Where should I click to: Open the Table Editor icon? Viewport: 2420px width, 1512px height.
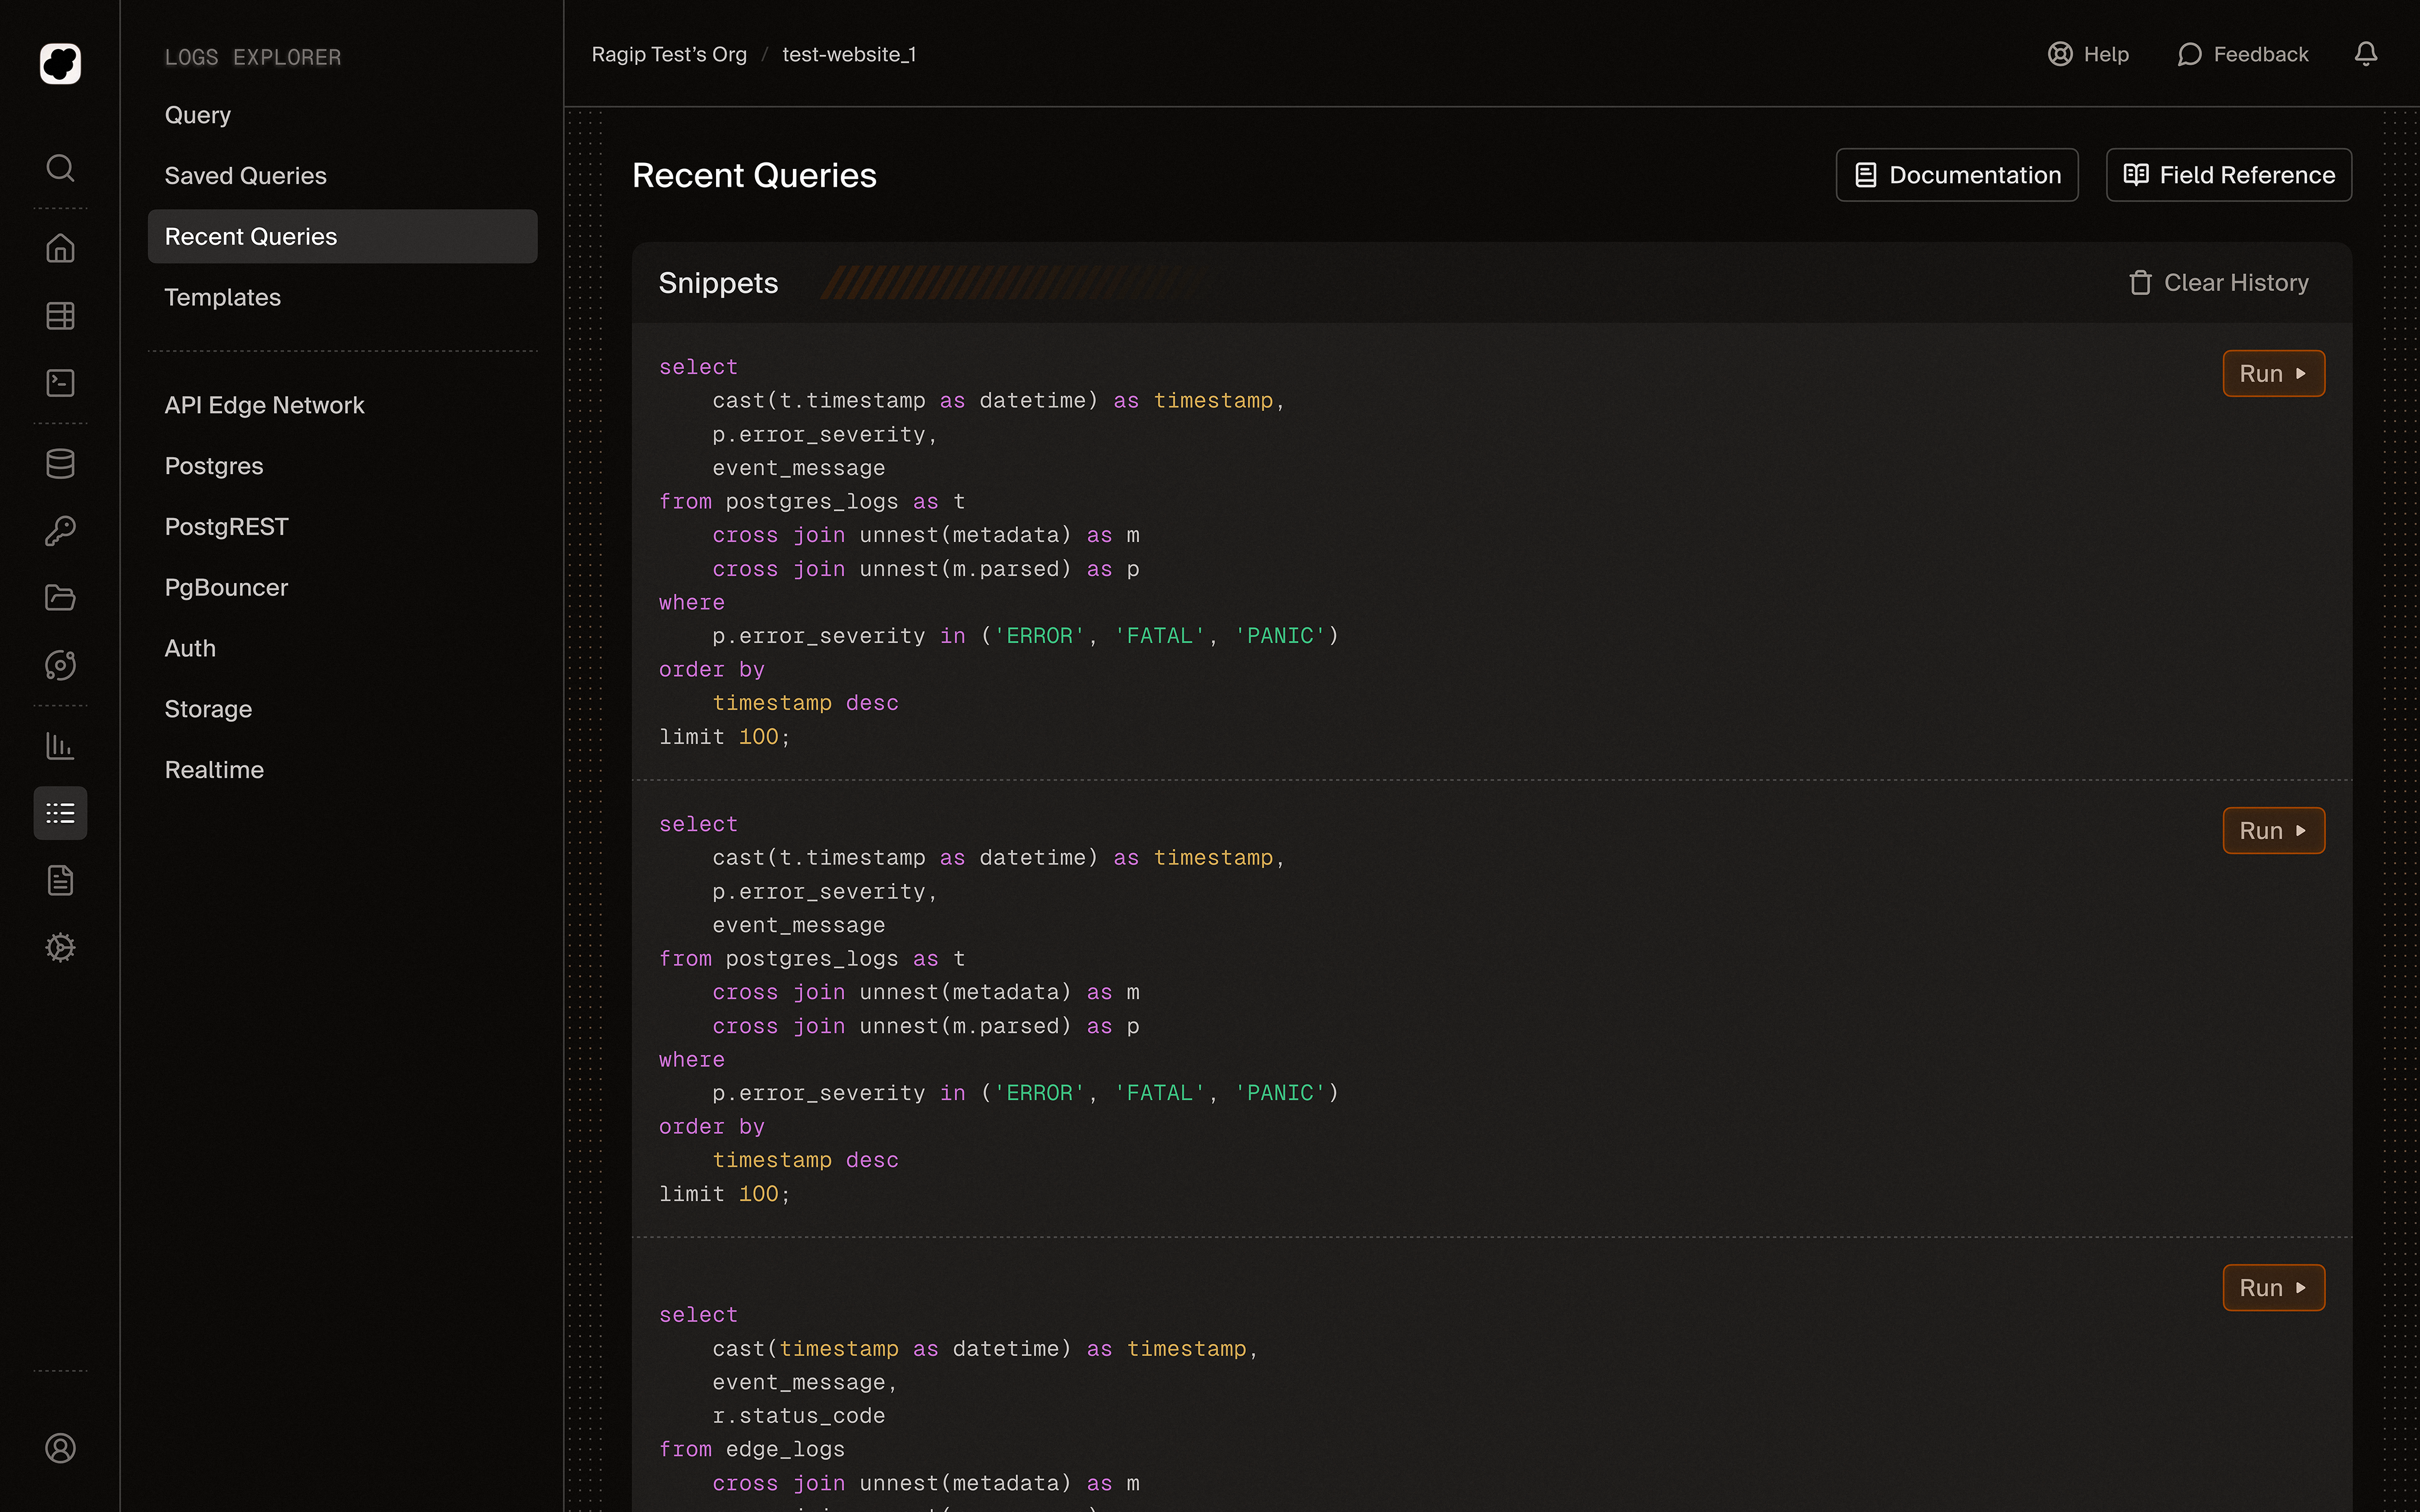coord(60,315)
